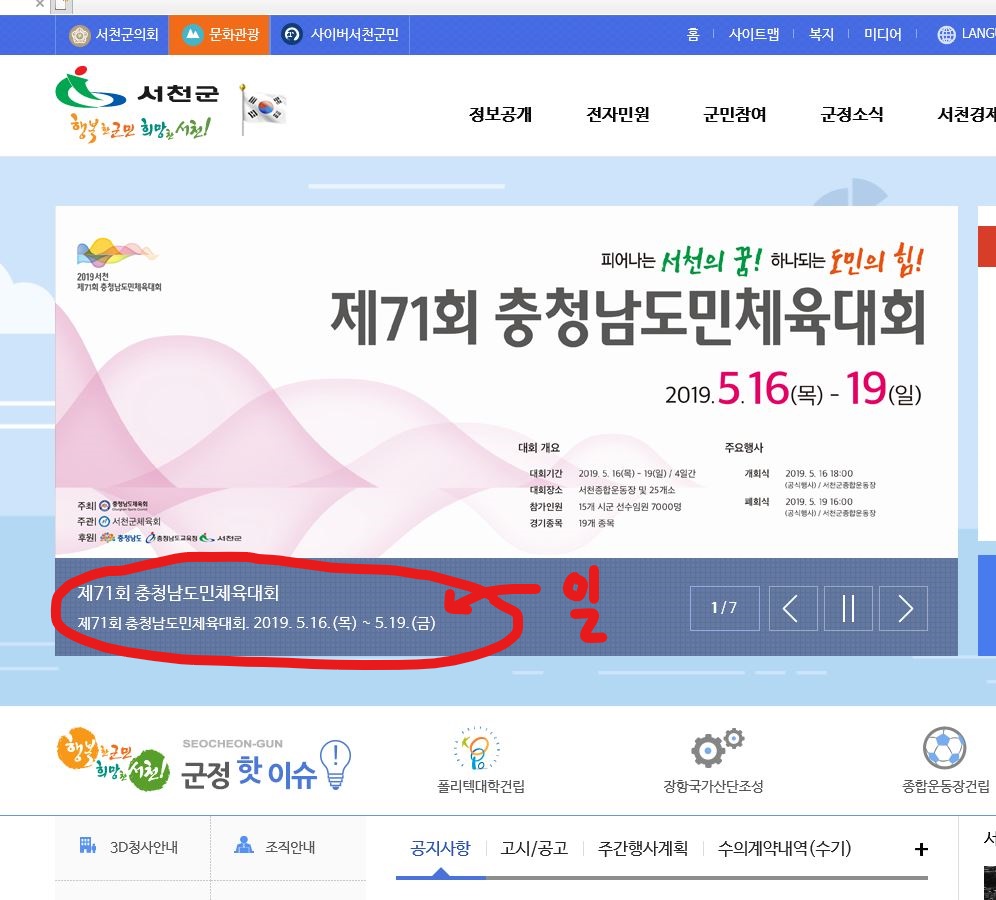996x900 pixels.
Task: Click the 2019 서천 도민체육대회 emblem in banner
Action: 119,265
